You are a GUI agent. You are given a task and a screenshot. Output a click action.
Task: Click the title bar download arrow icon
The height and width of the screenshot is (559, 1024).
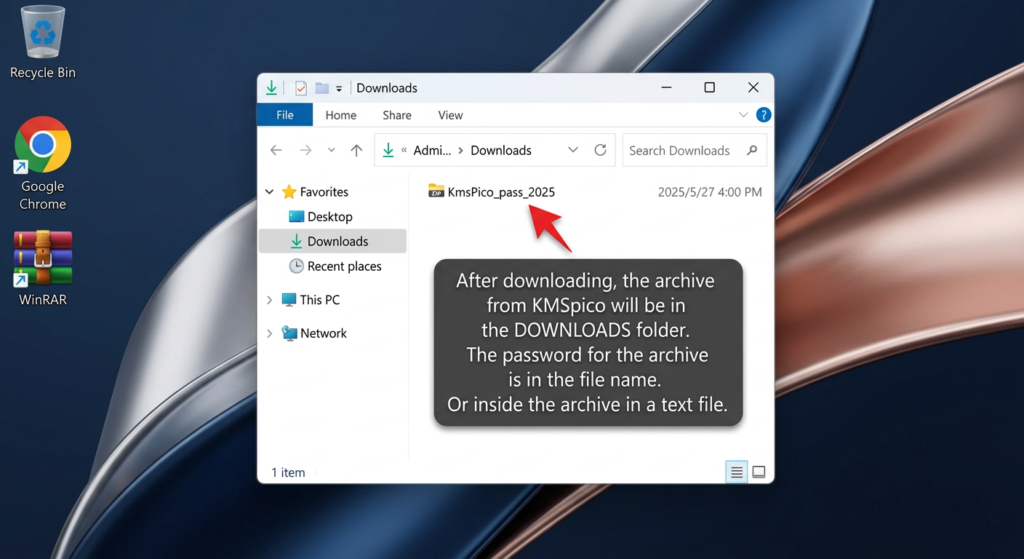[x=271, y=88]
